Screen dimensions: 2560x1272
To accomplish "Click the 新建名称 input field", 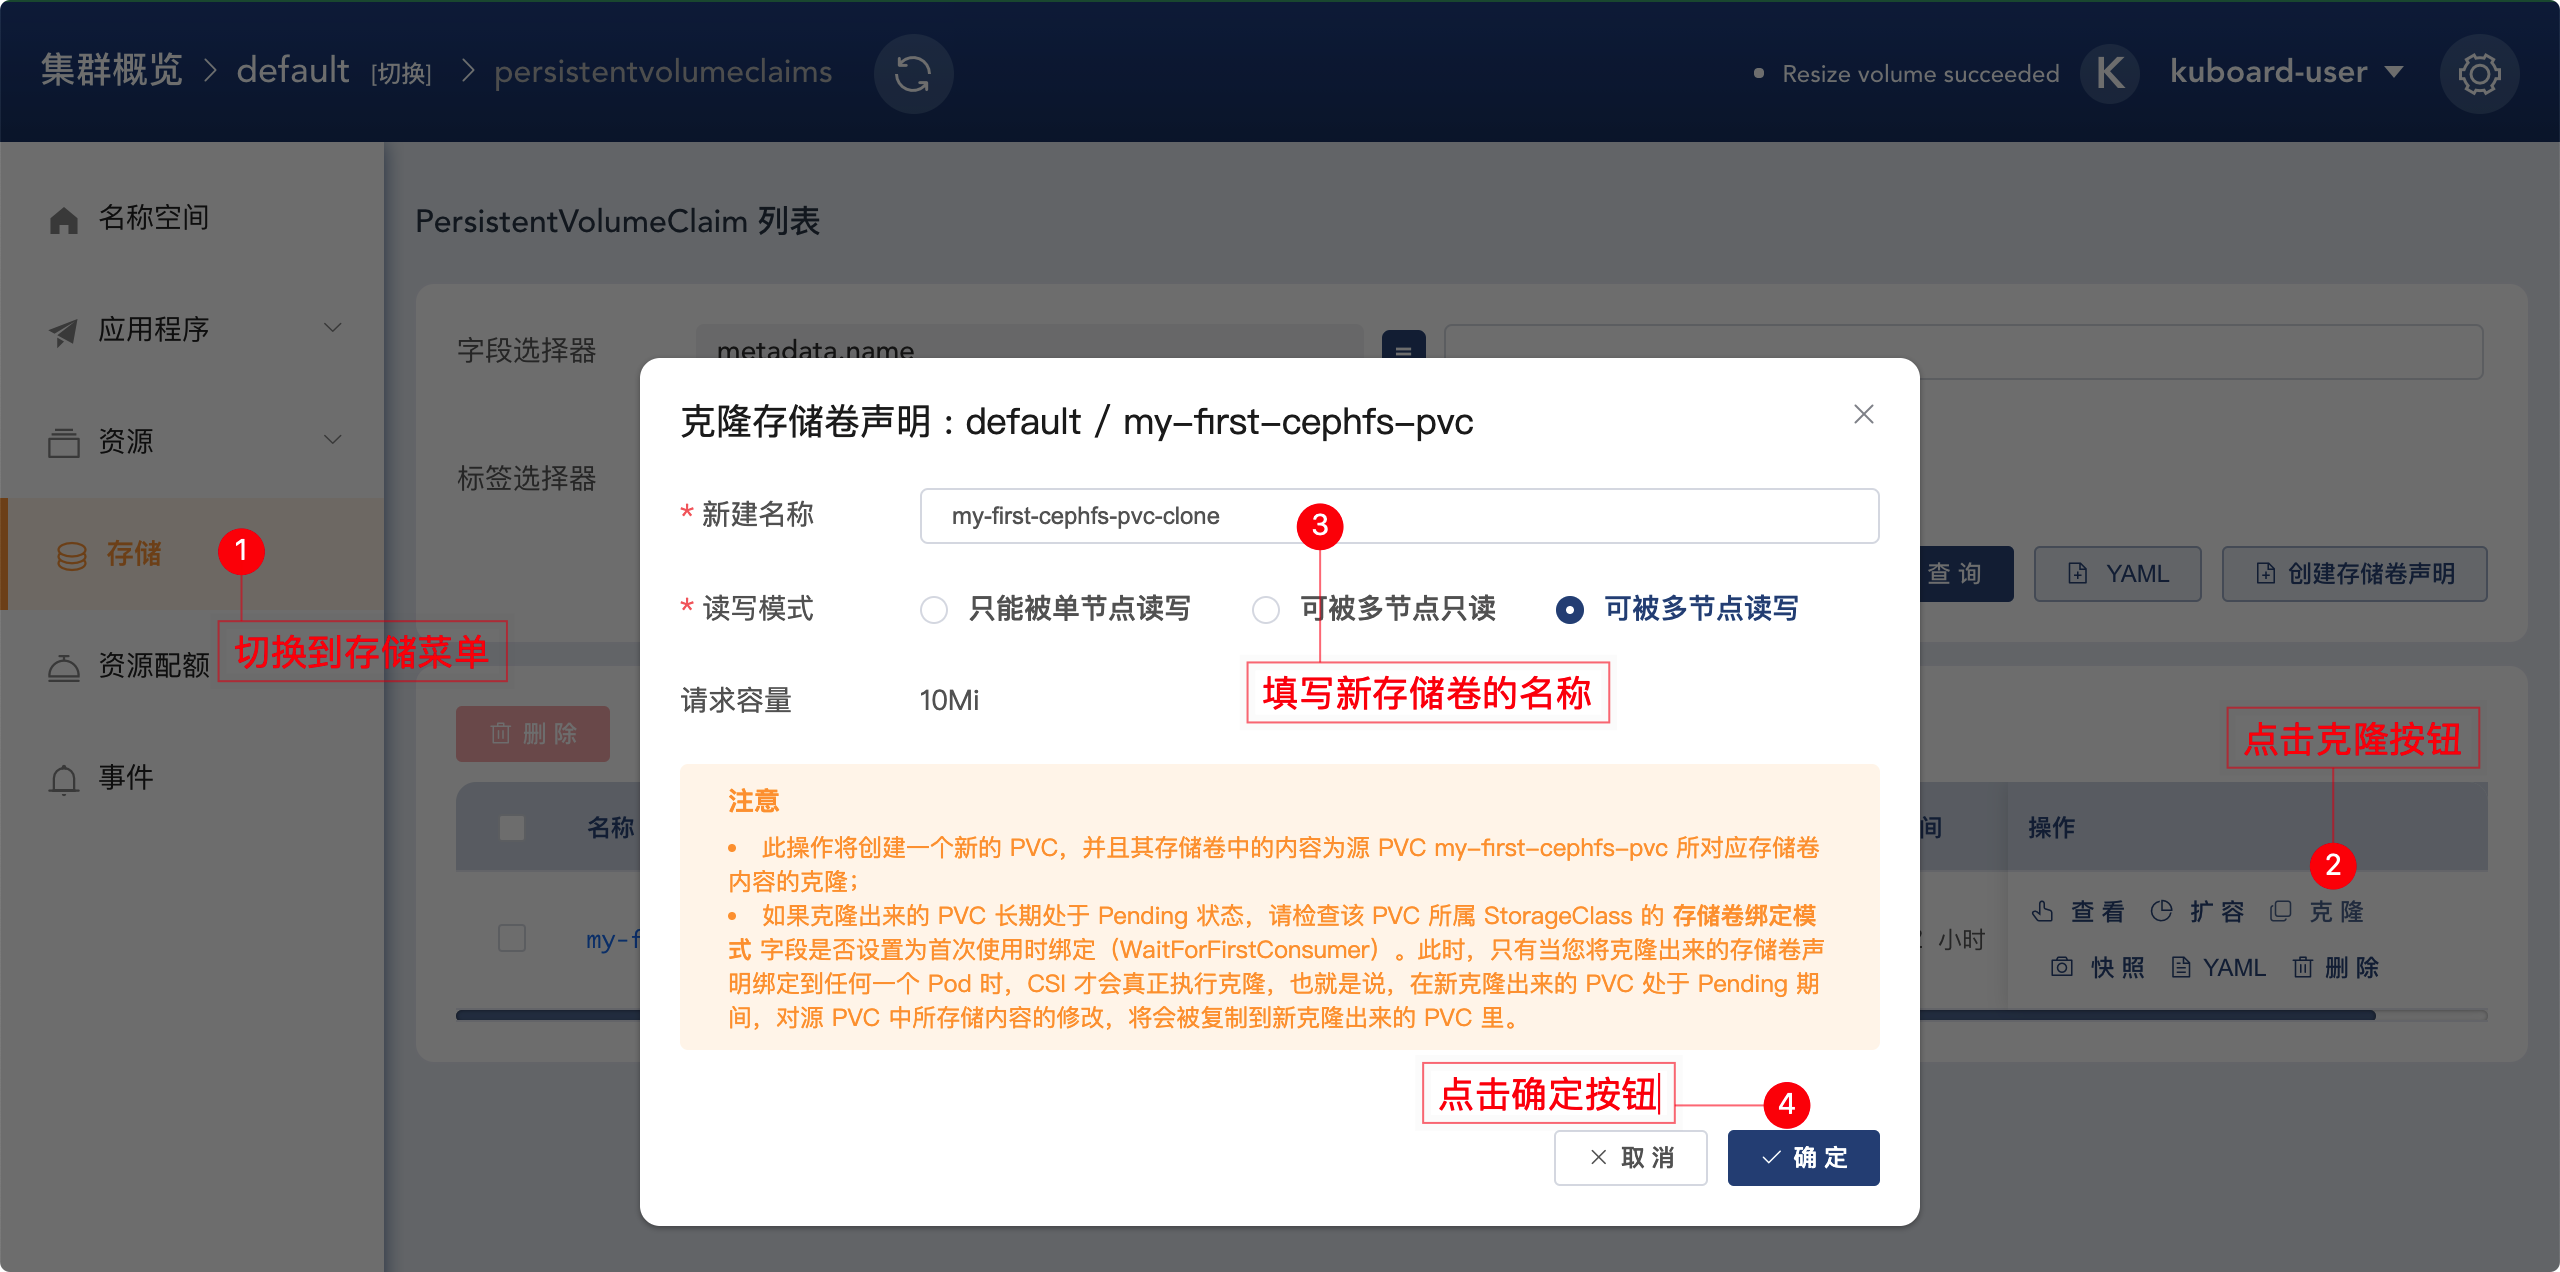I will [x=1399, y=516].
